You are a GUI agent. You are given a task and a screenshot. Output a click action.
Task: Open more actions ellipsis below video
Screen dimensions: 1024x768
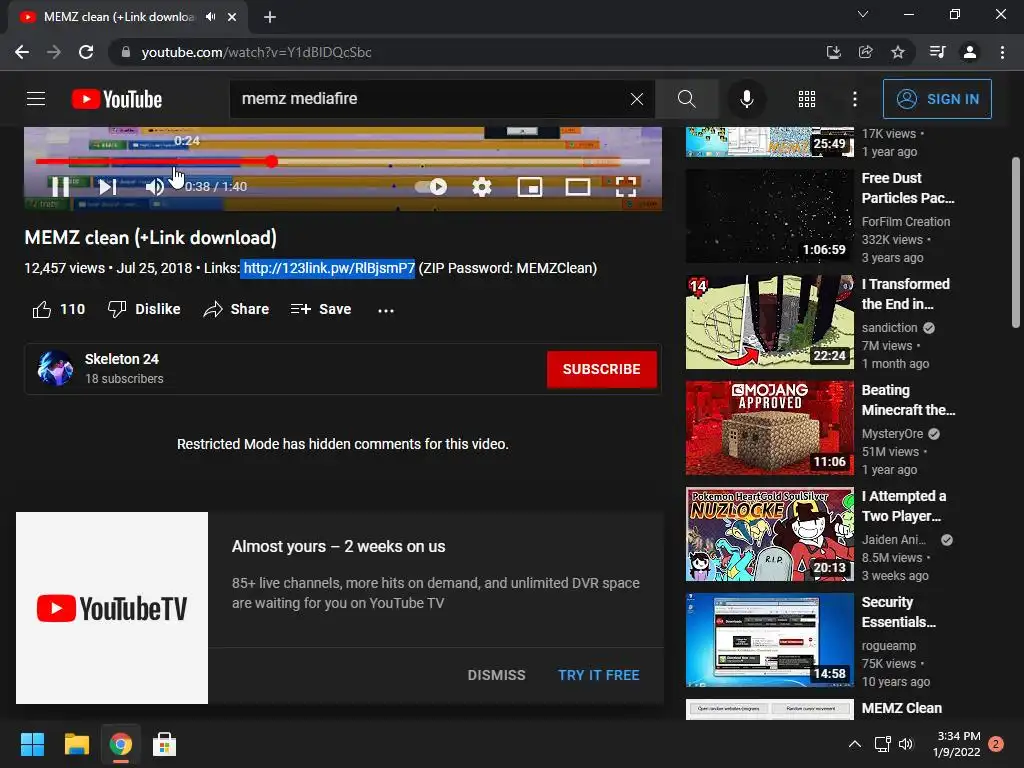pyautogui.click(x=386, y=310)
